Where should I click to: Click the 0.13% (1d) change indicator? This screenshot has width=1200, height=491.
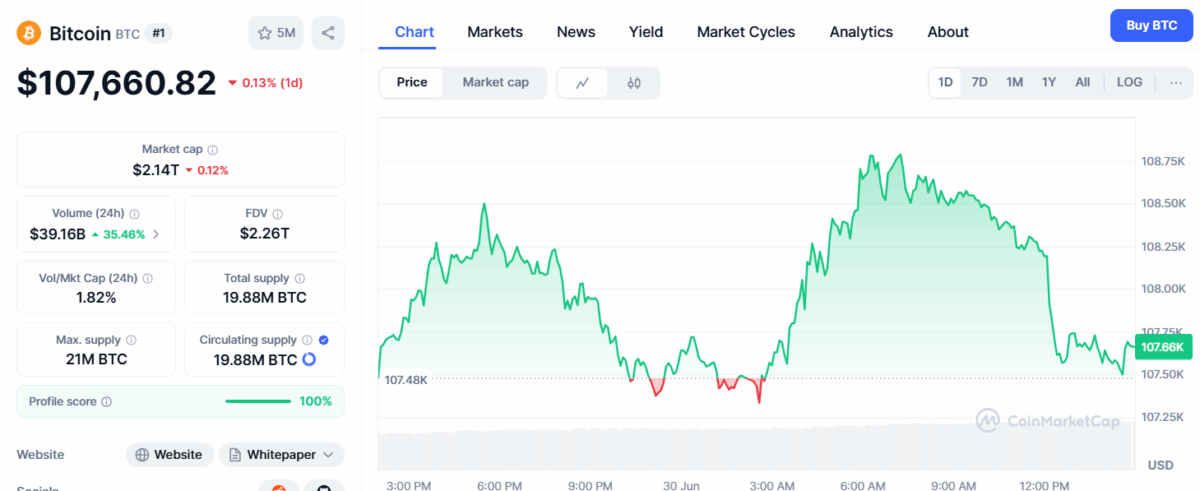click(265, 83)
